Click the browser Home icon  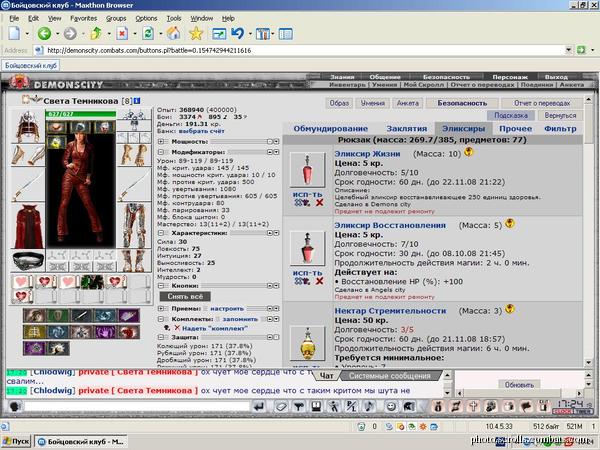click(x=173, y=34)
